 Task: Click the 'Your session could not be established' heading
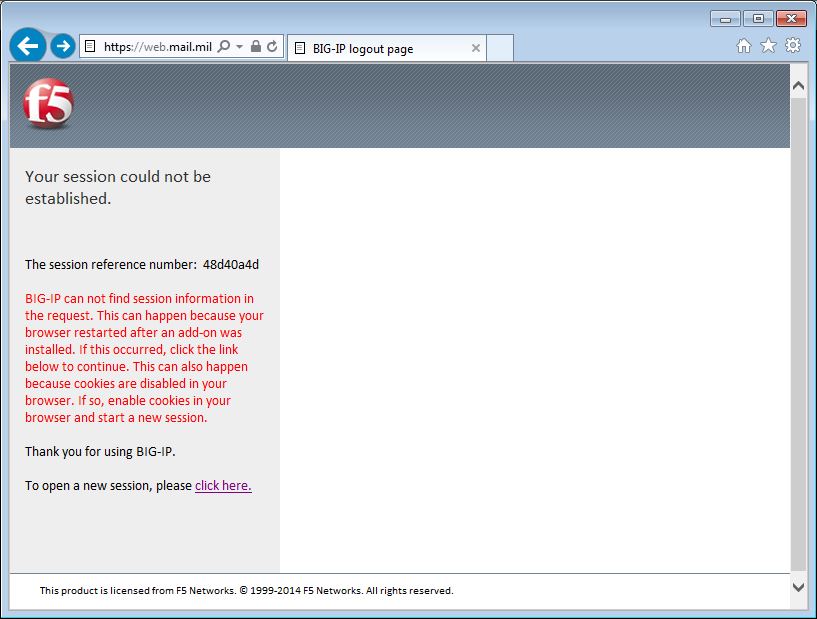(118, 188)
